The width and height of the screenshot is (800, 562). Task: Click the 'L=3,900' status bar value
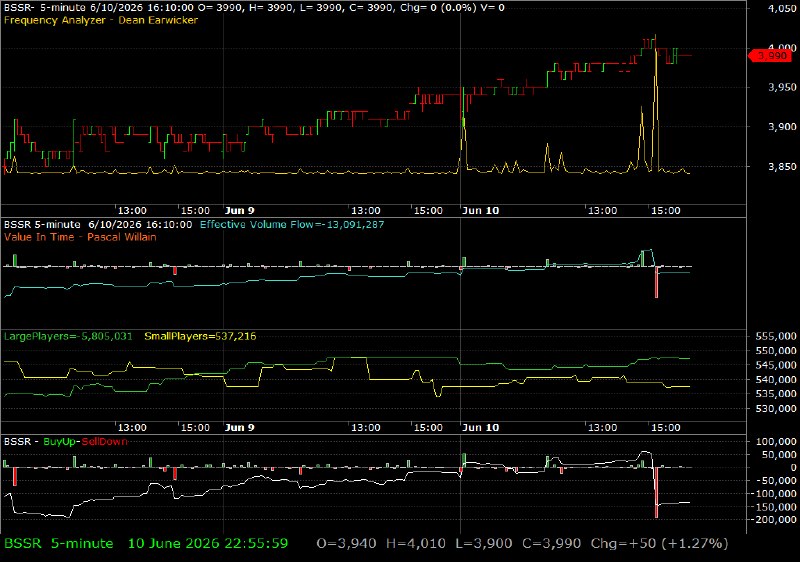pos(484,544)
